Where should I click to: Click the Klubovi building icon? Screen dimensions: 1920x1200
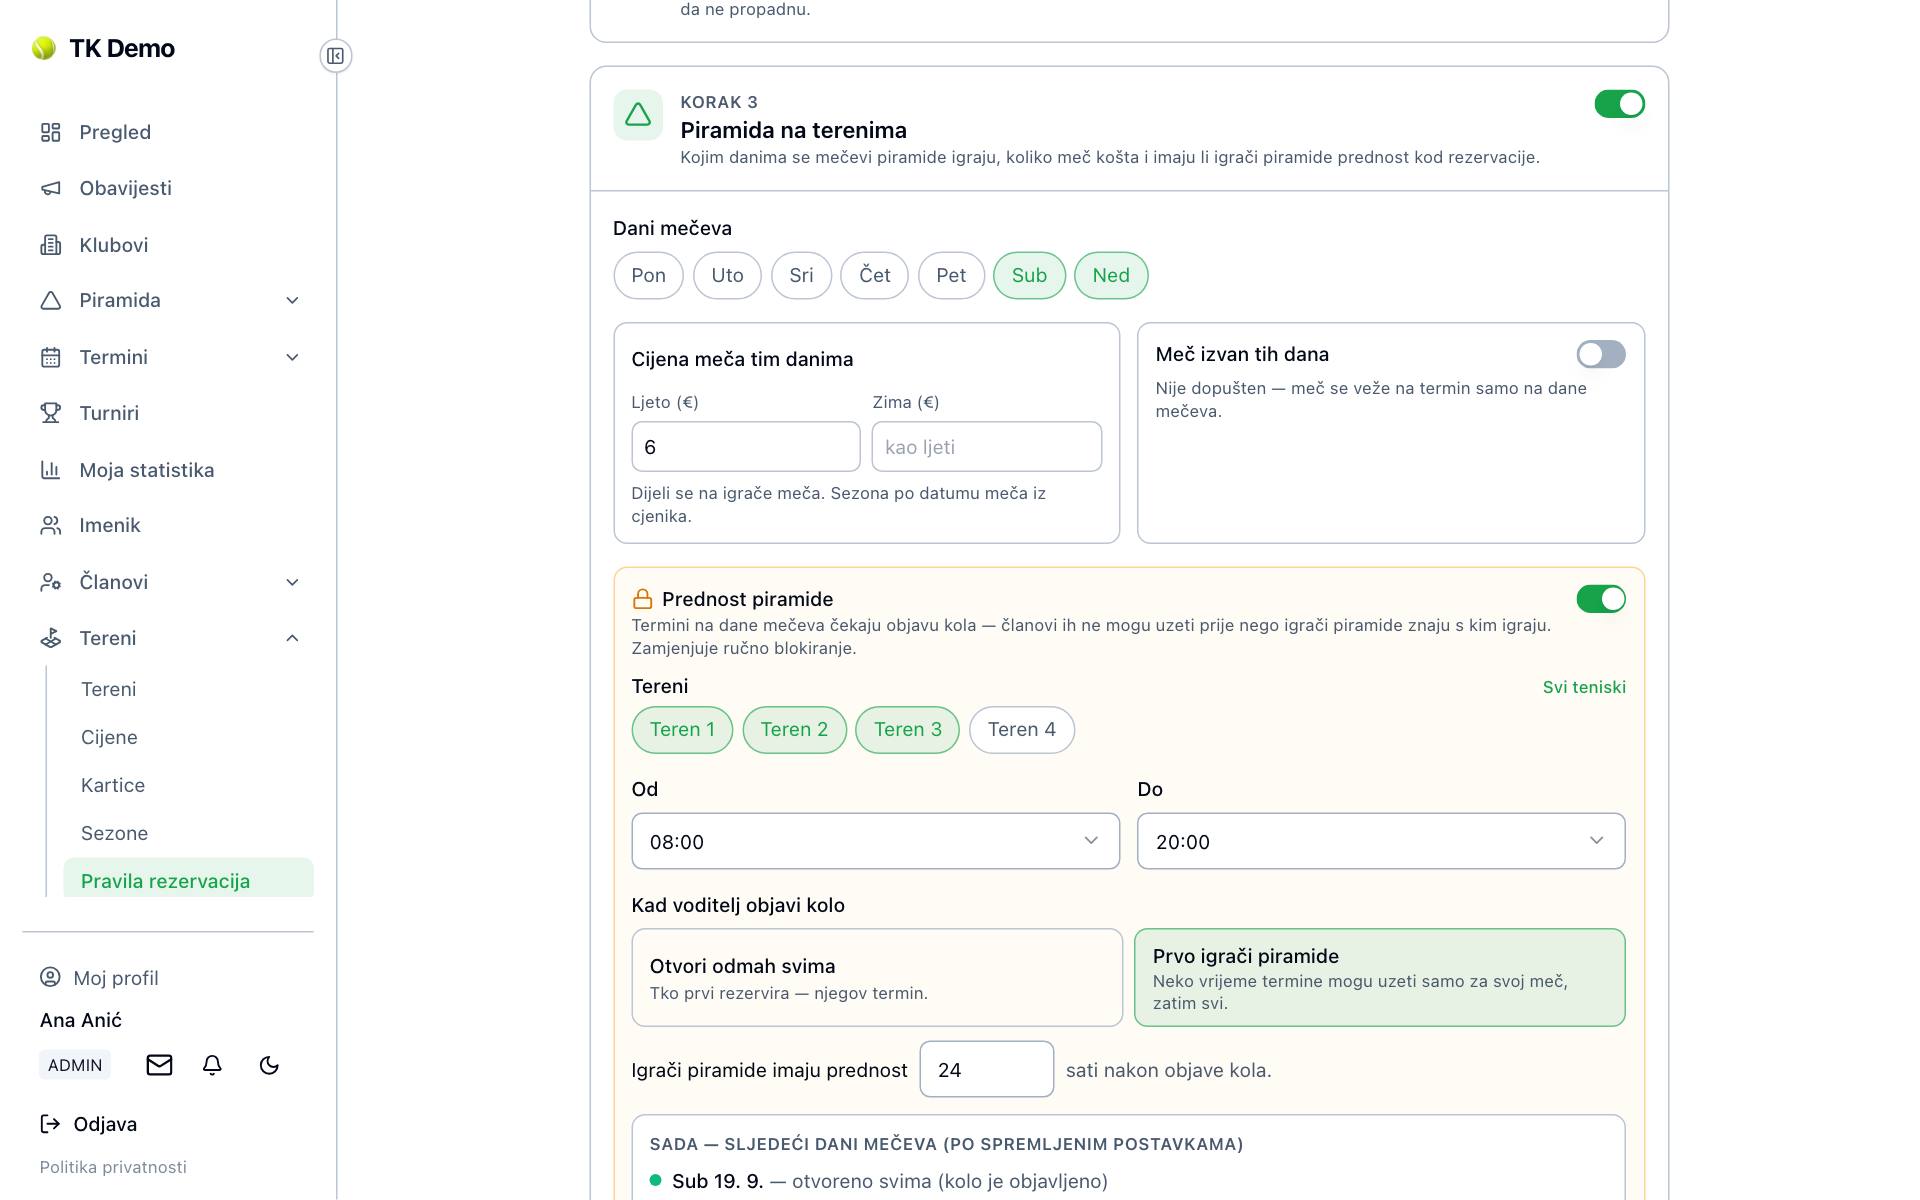tap(50, 245)
